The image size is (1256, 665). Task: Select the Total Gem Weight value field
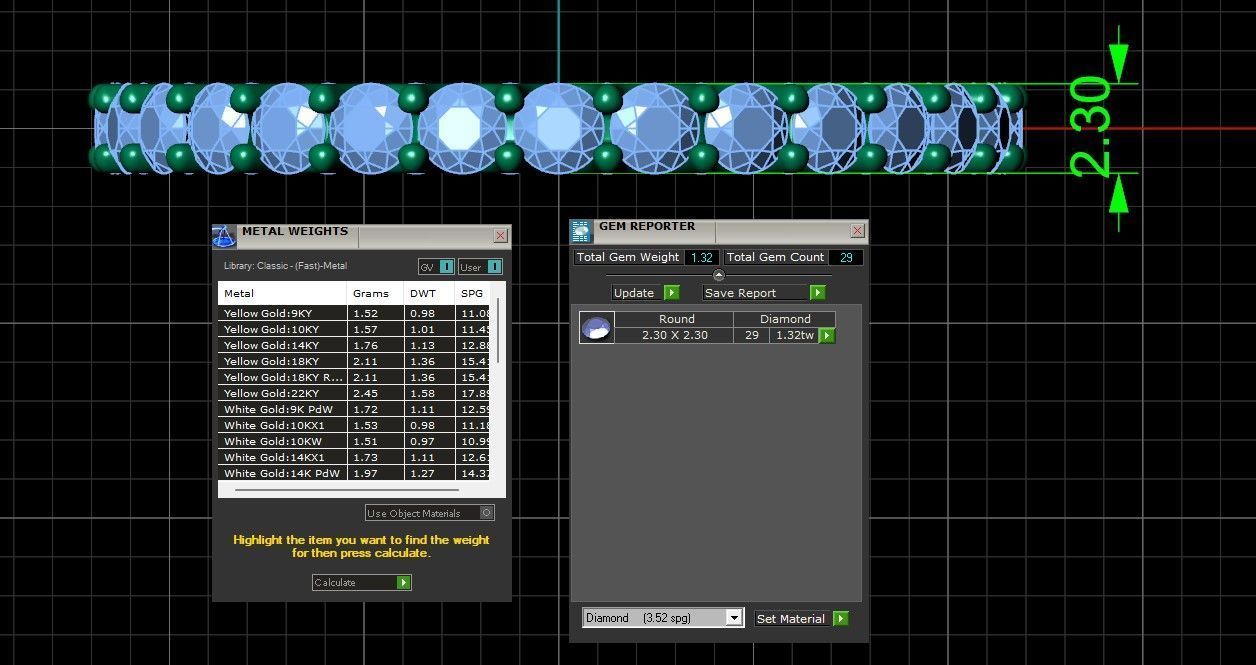point(702,258)
